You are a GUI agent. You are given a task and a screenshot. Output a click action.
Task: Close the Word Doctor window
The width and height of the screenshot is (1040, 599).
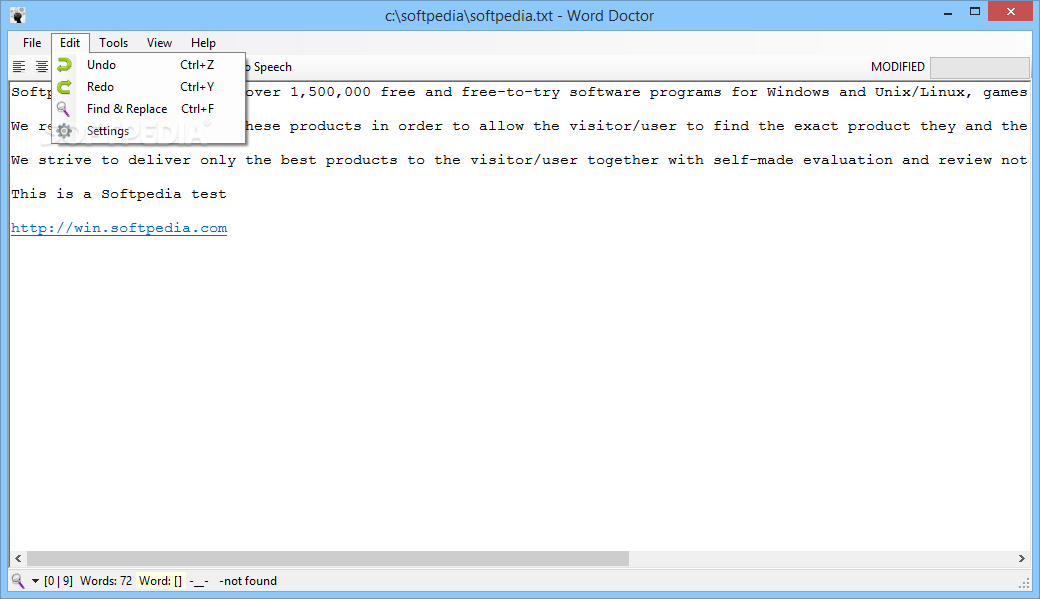click(x=1011, y=11)
